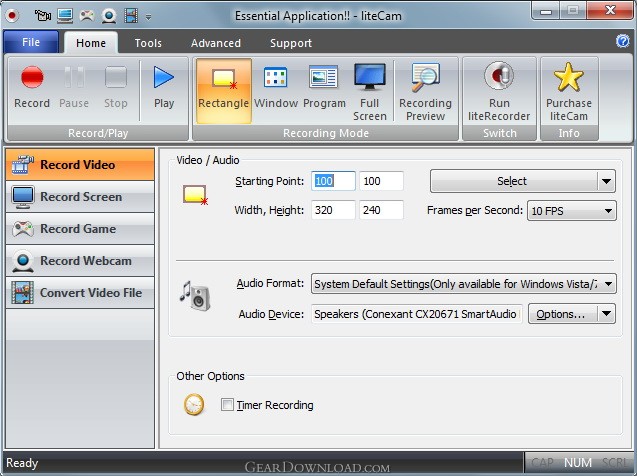637x476 pixels.
Task: Click Purchase liteCam star icon
Action: pos(568,77)
